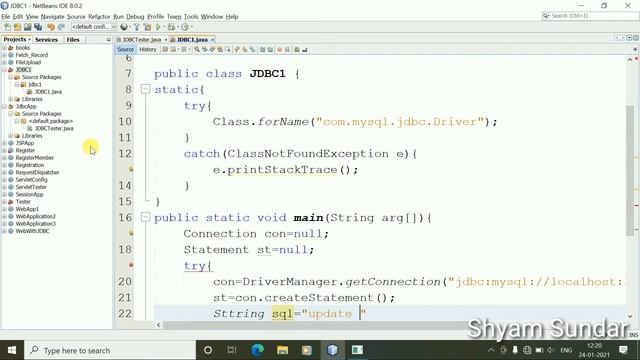Screen dimensions: 640x360
Task: Open the configuration dropdown showing default config
Action: point(94,27)
